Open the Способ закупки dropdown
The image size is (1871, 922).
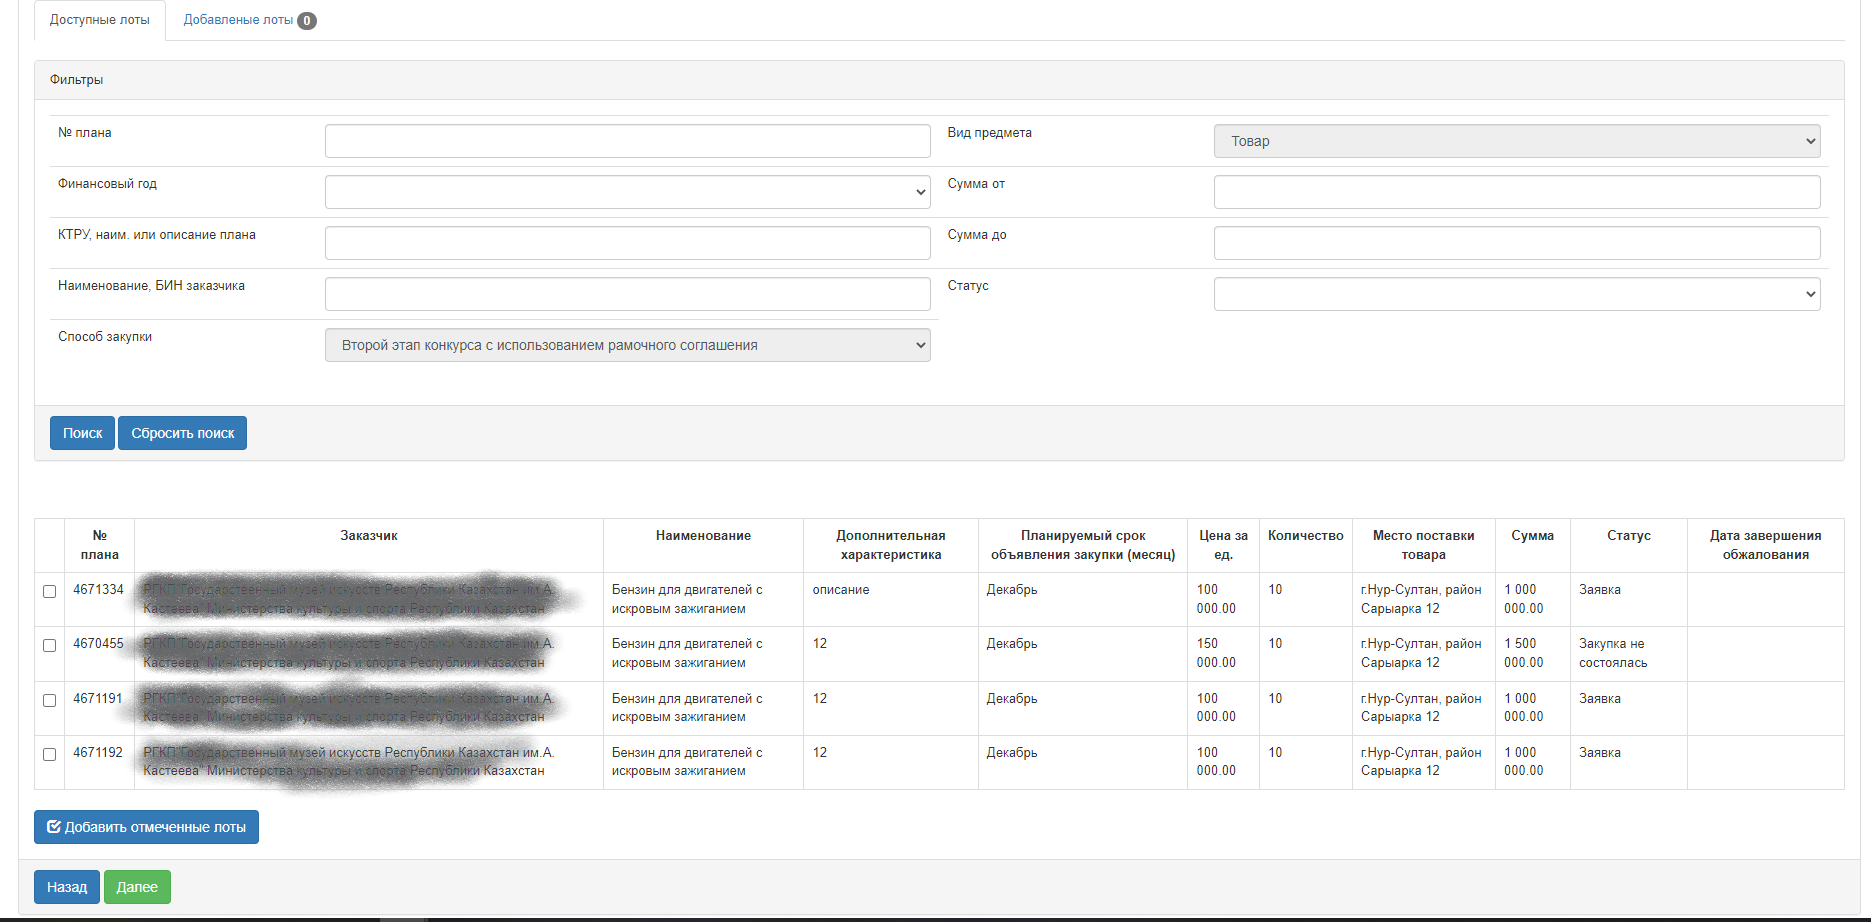click(627, 345)
